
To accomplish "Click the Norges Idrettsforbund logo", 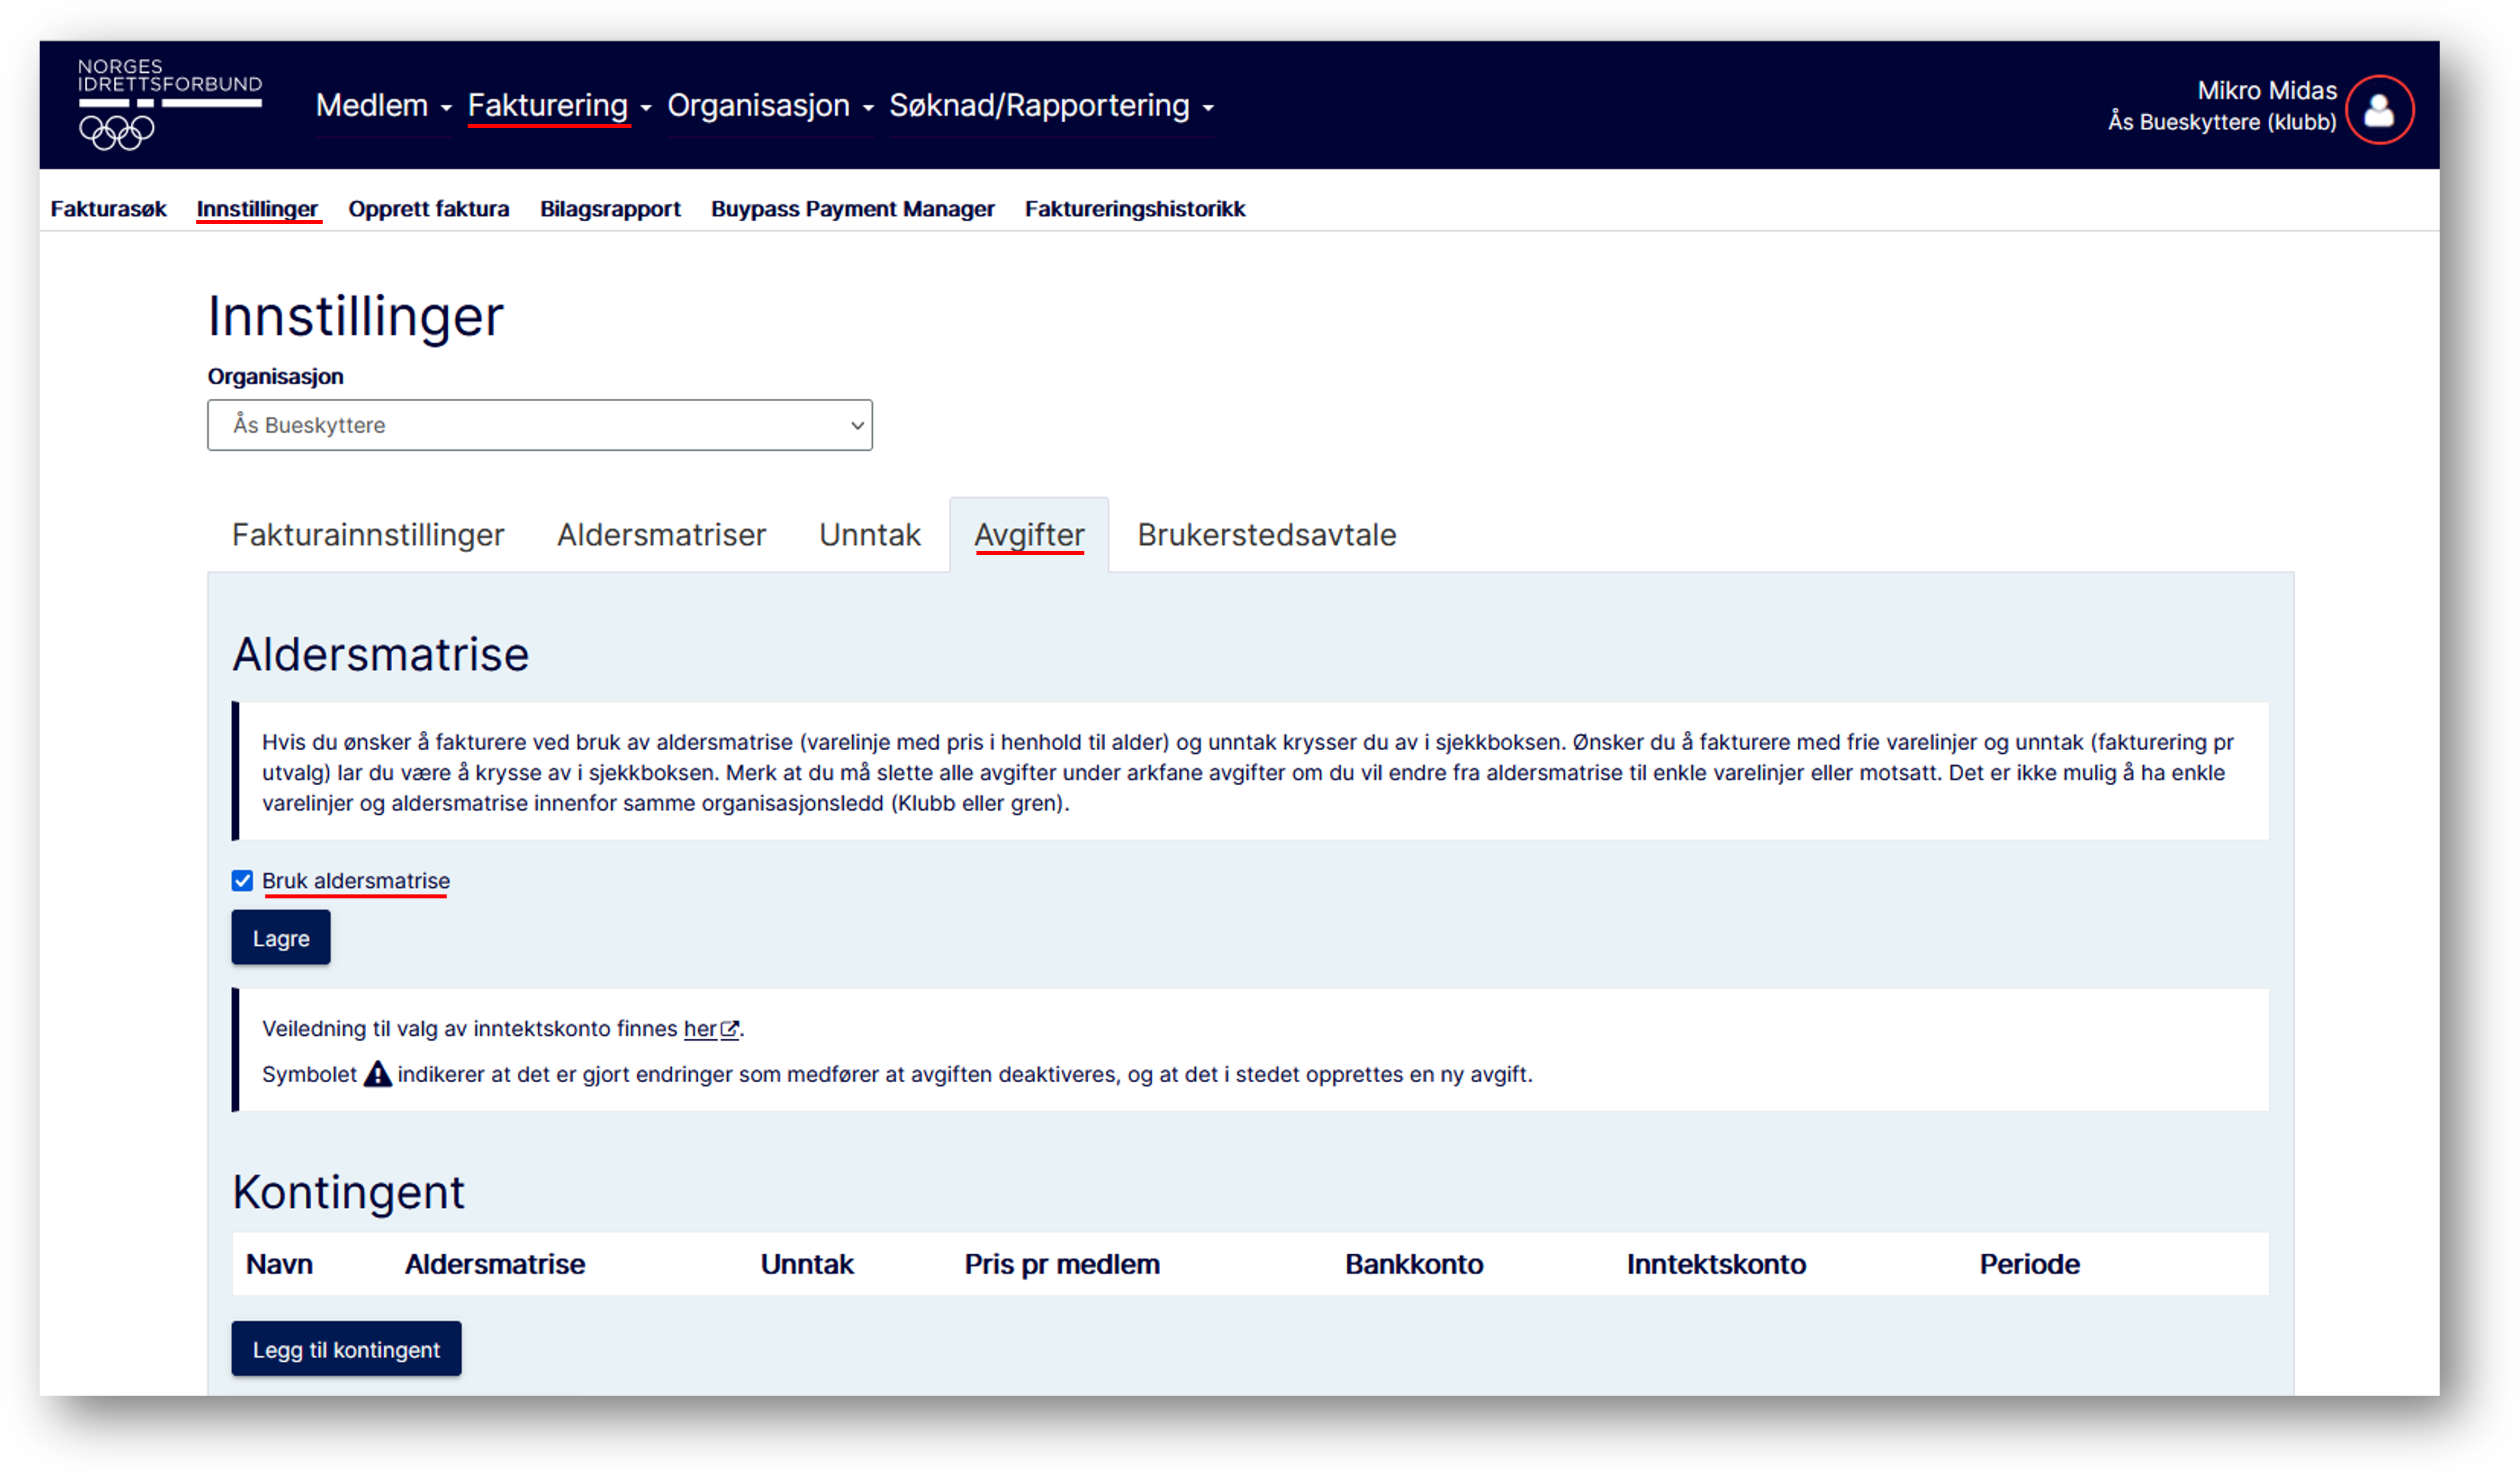I will click(x=170, y=104).
